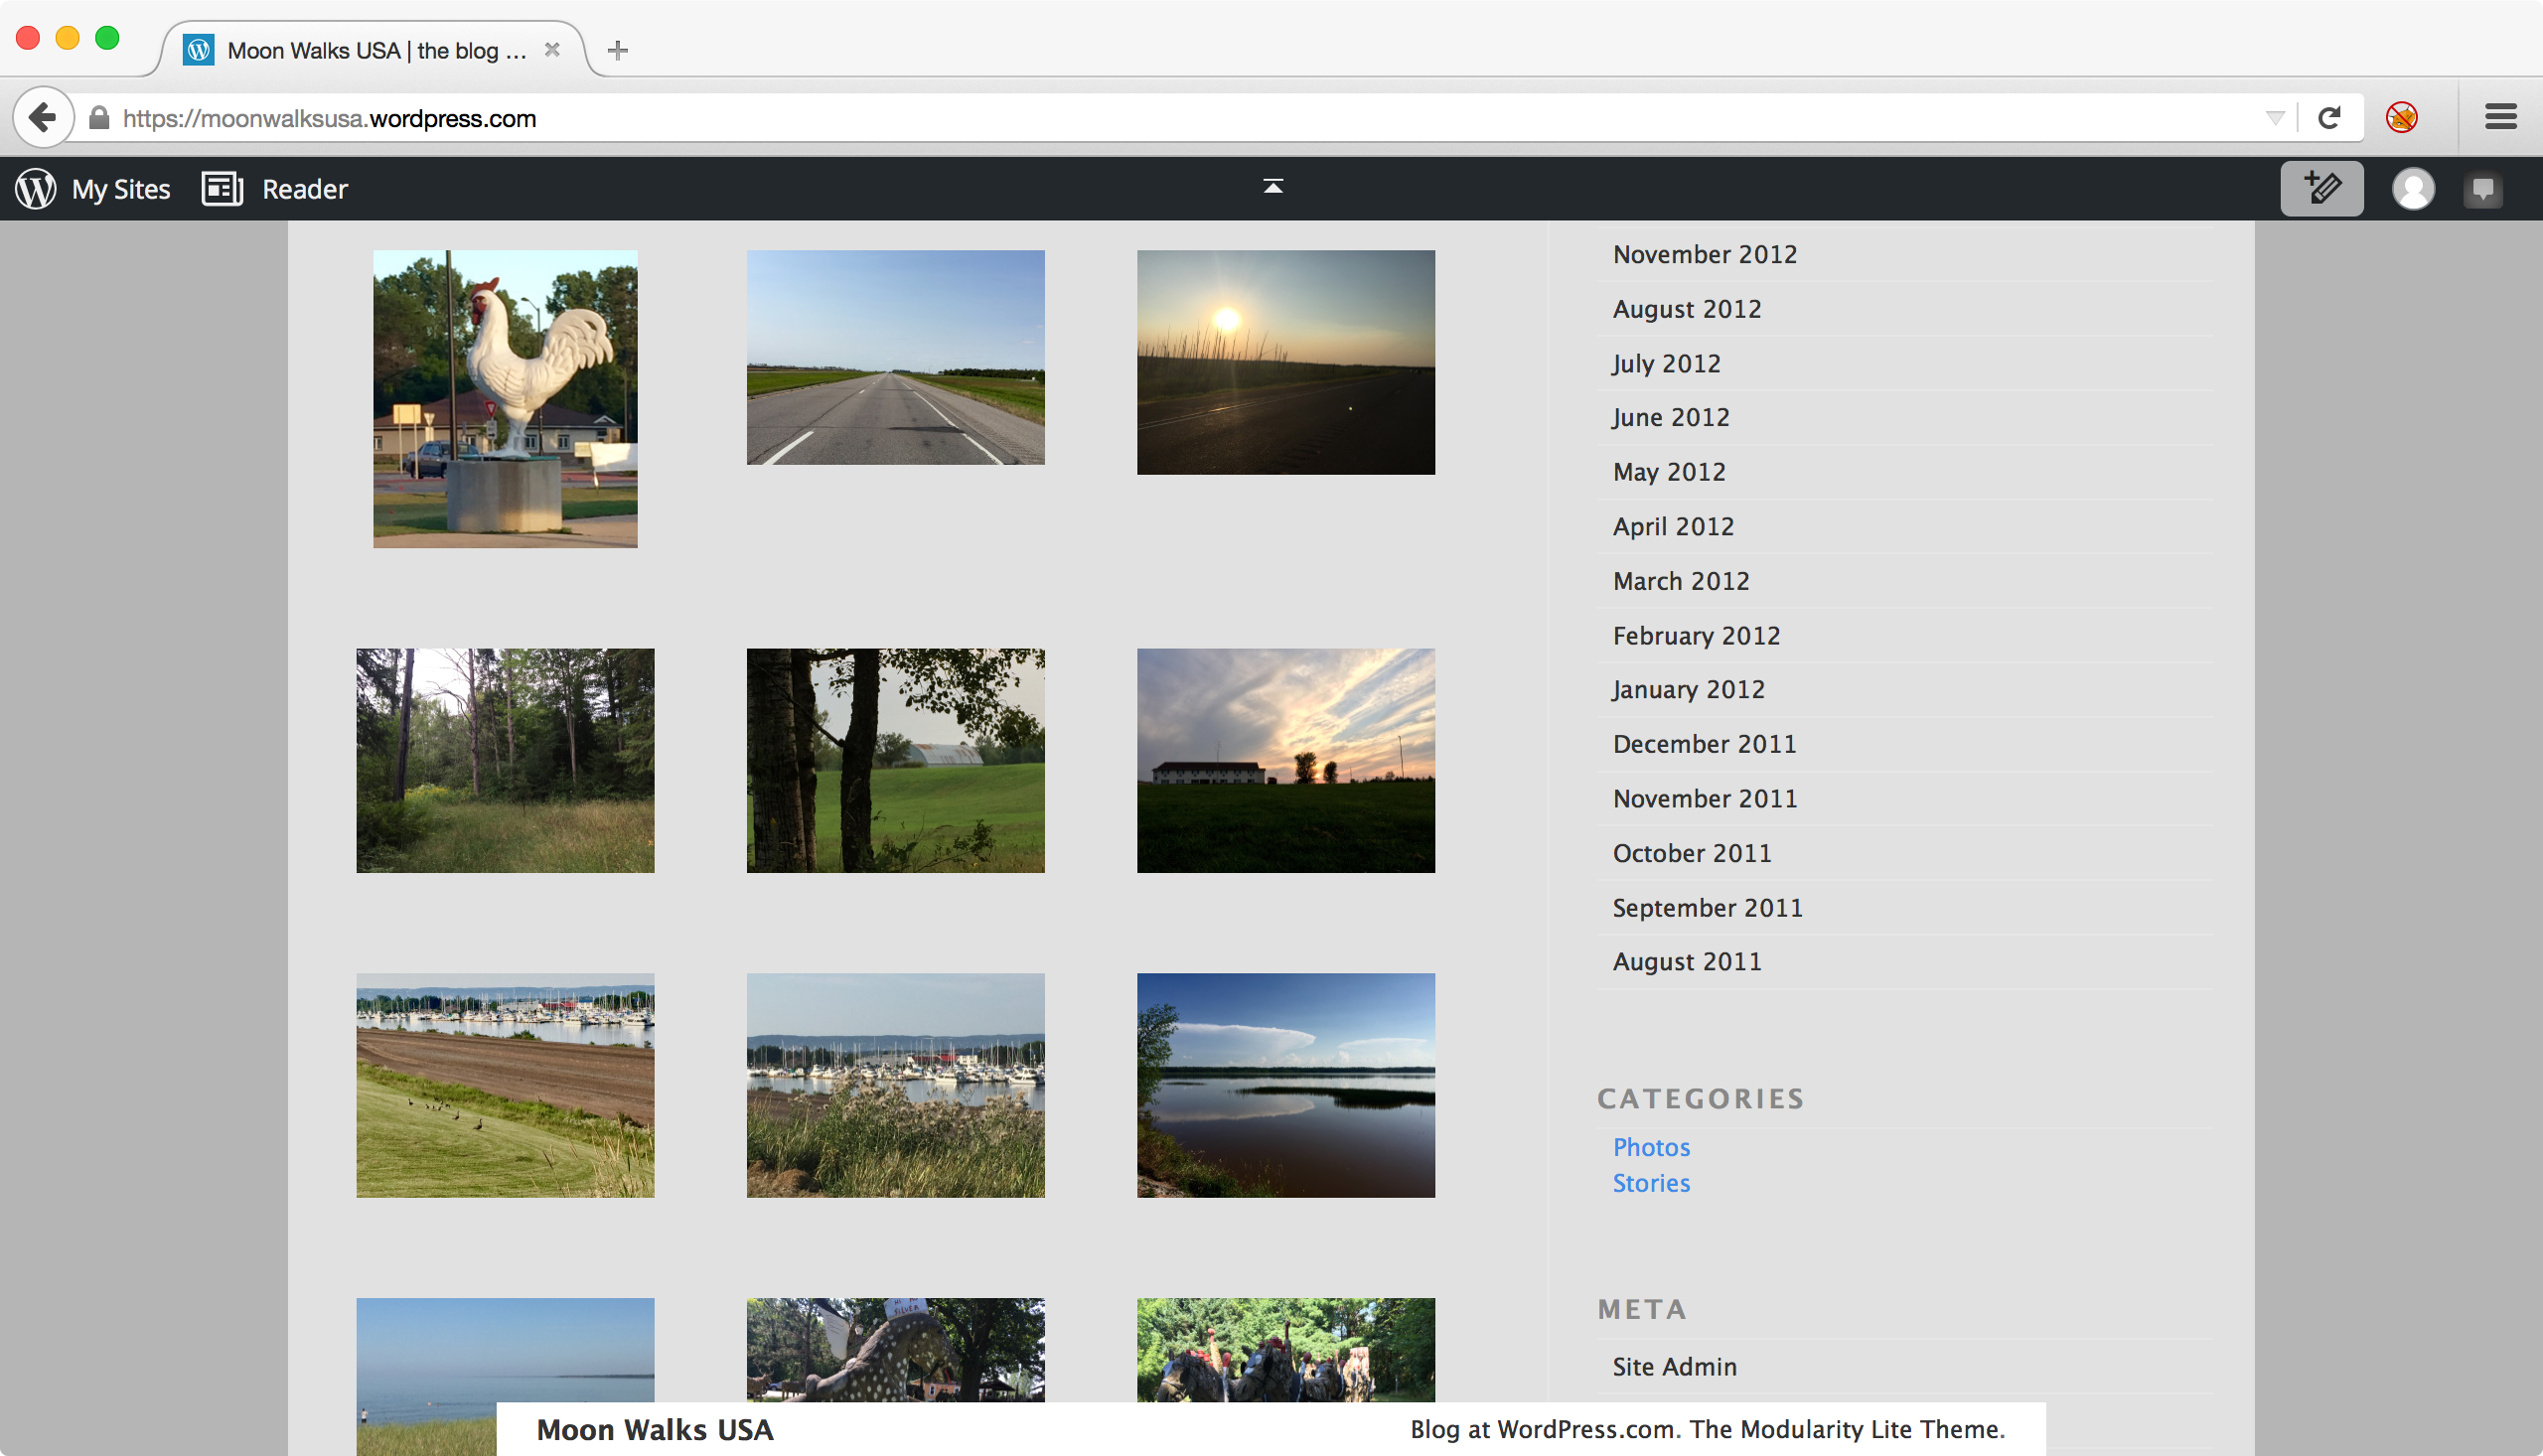Go to Site Admin link
The width and height of the screenshot is (2543, 1456).
(1674, 1366)
